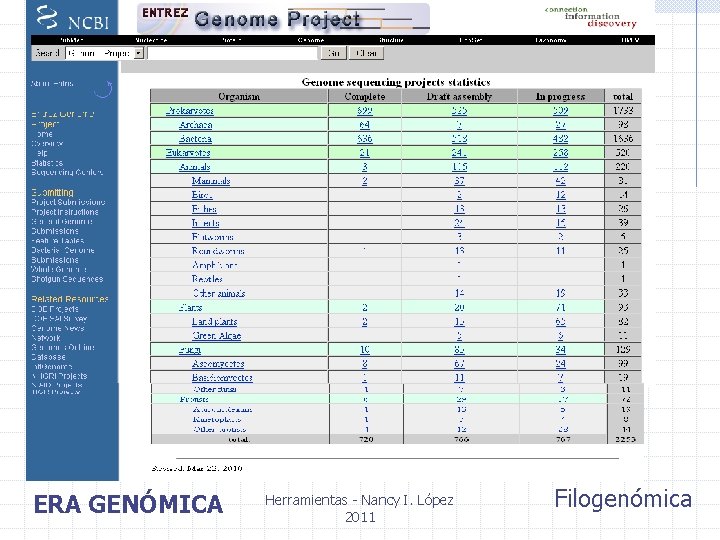
Task: Open PubMed in the top navigation bar
Action: (72, 40)
